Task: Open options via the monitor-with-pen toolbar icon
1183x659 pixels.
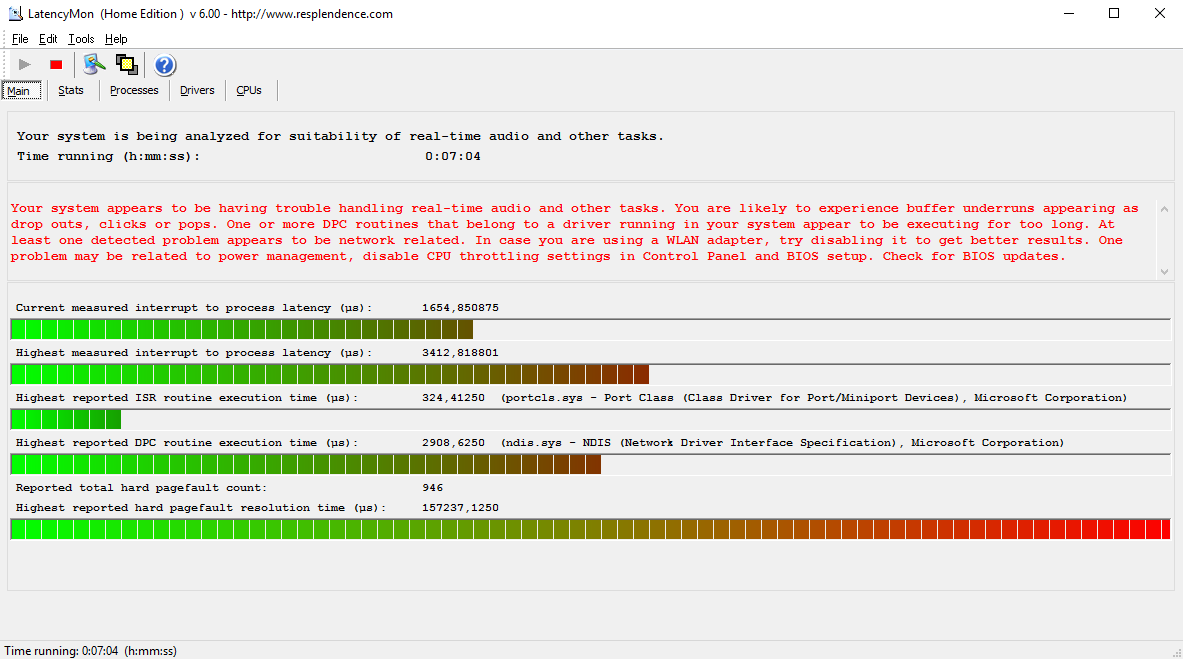Action: (x=94, y=65)
